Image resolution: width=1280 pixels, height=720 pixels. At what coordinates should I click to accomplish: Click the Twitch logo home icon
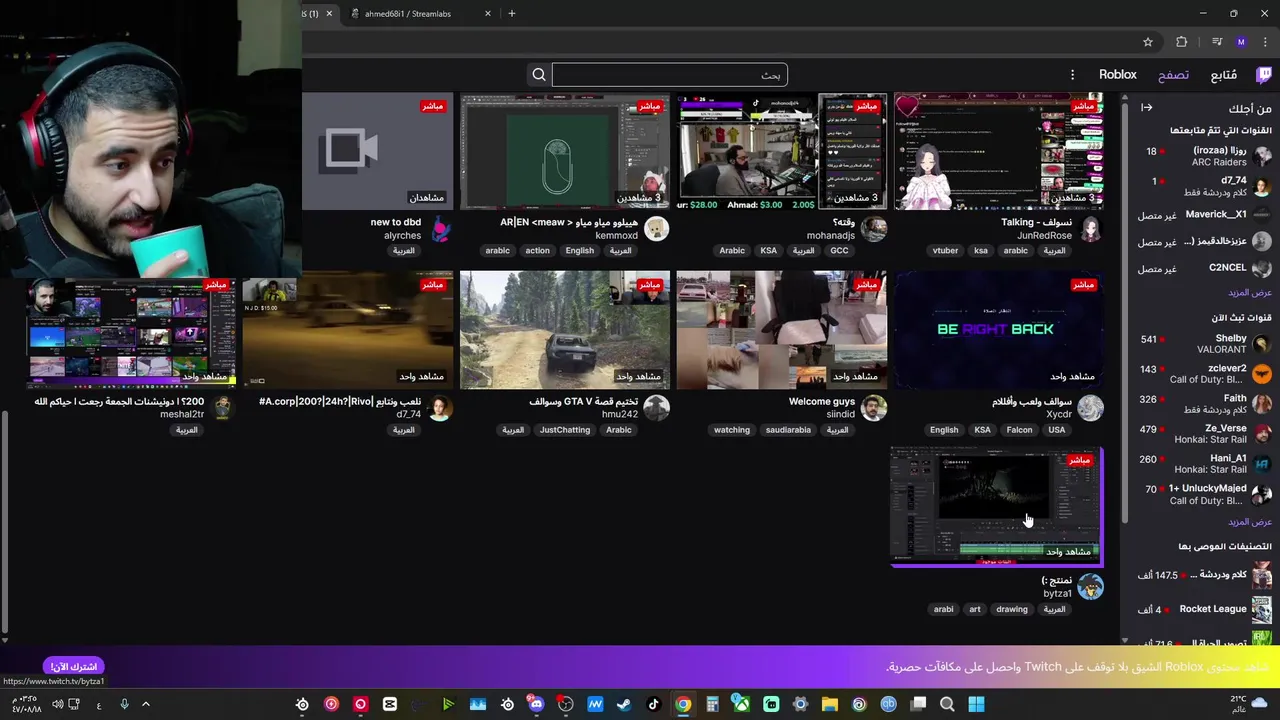coord(1263,75)
